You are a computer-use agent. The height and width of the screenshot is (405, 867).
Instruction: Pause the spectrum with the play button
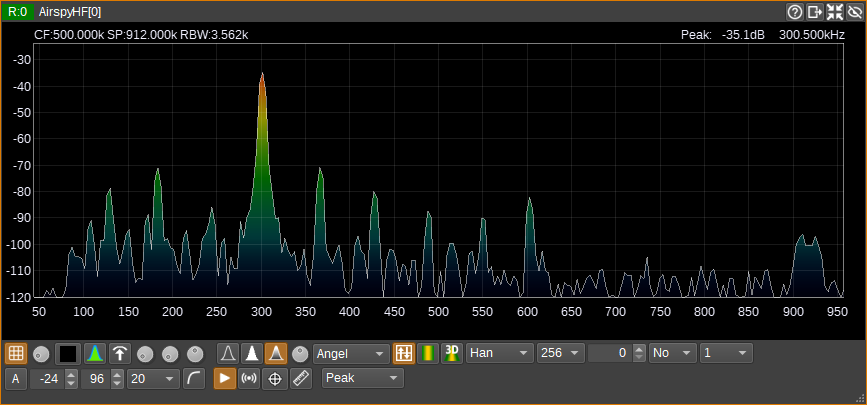pos(224,379)
